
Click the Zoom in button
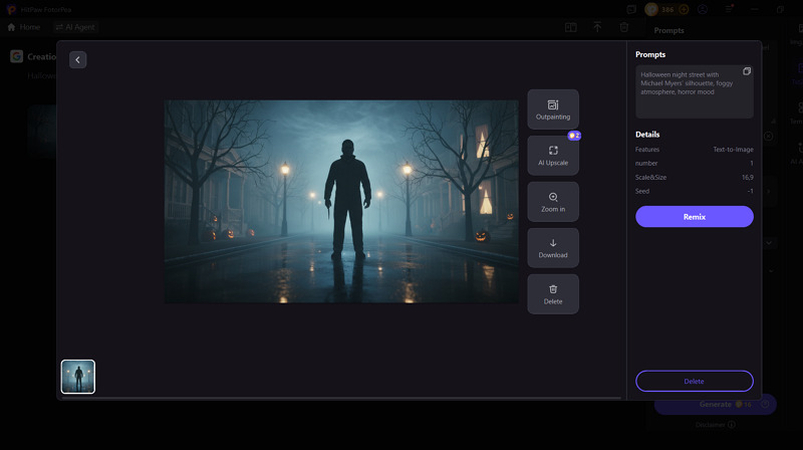pos(553,202)
